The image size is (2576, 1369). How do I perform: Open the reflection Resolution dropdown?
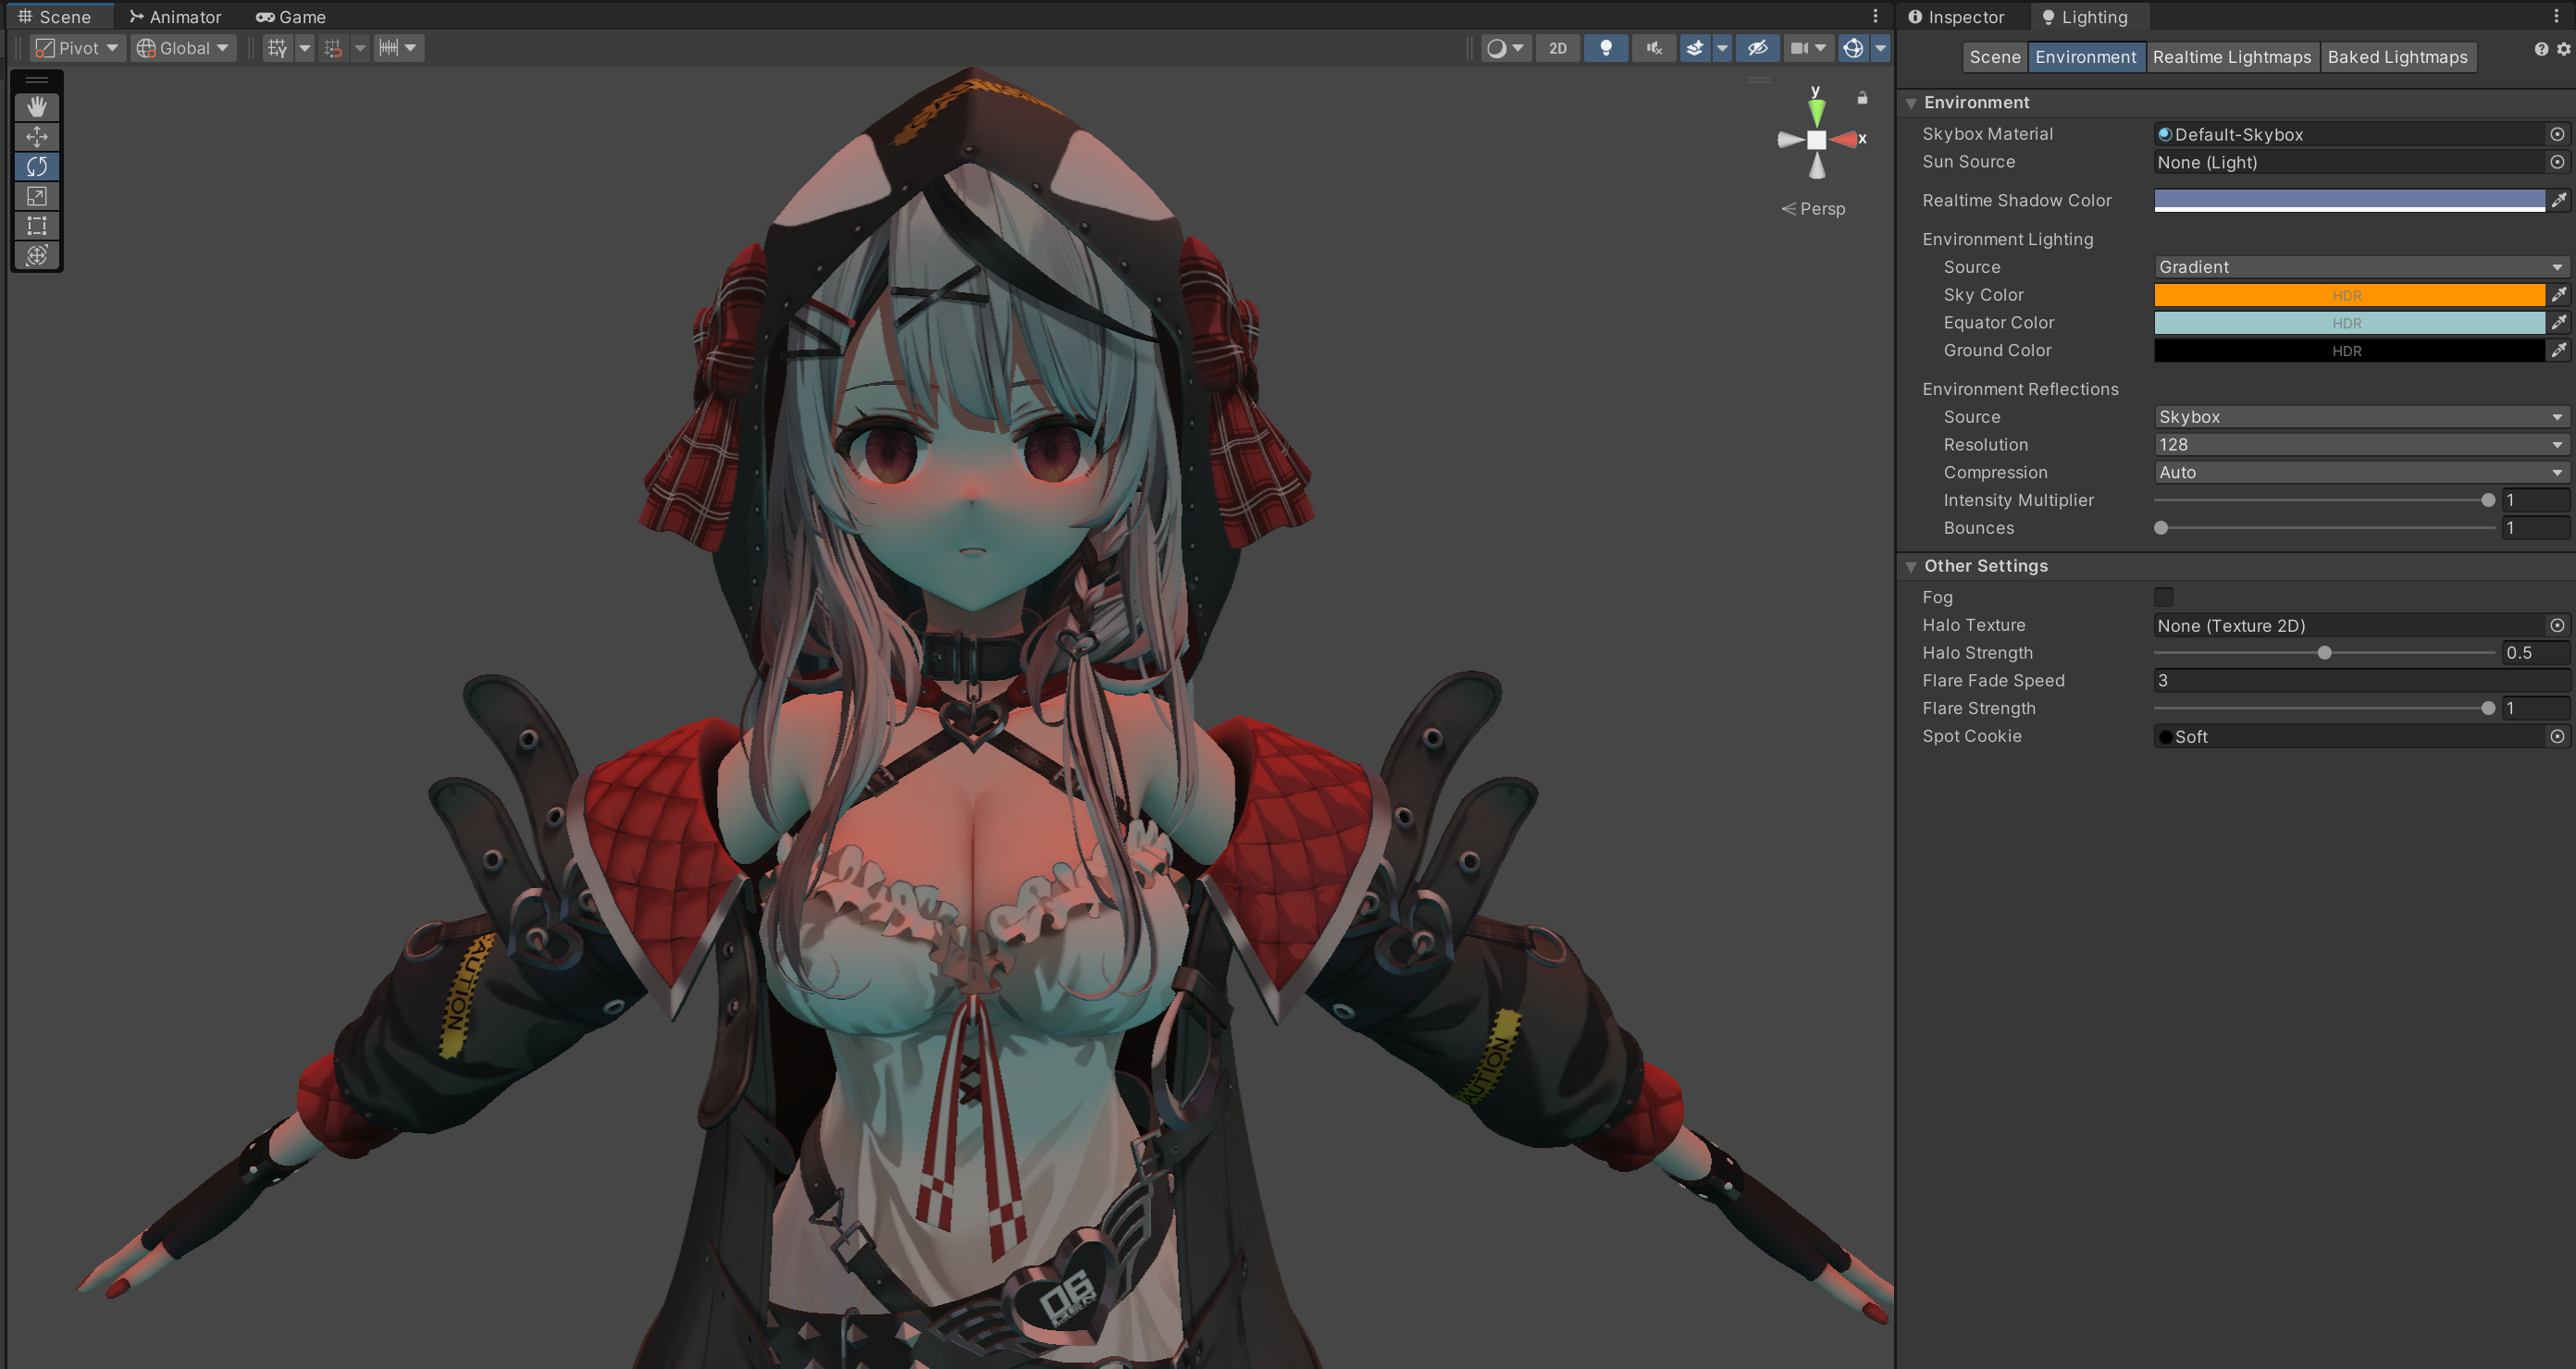[x=2359, y=445]
